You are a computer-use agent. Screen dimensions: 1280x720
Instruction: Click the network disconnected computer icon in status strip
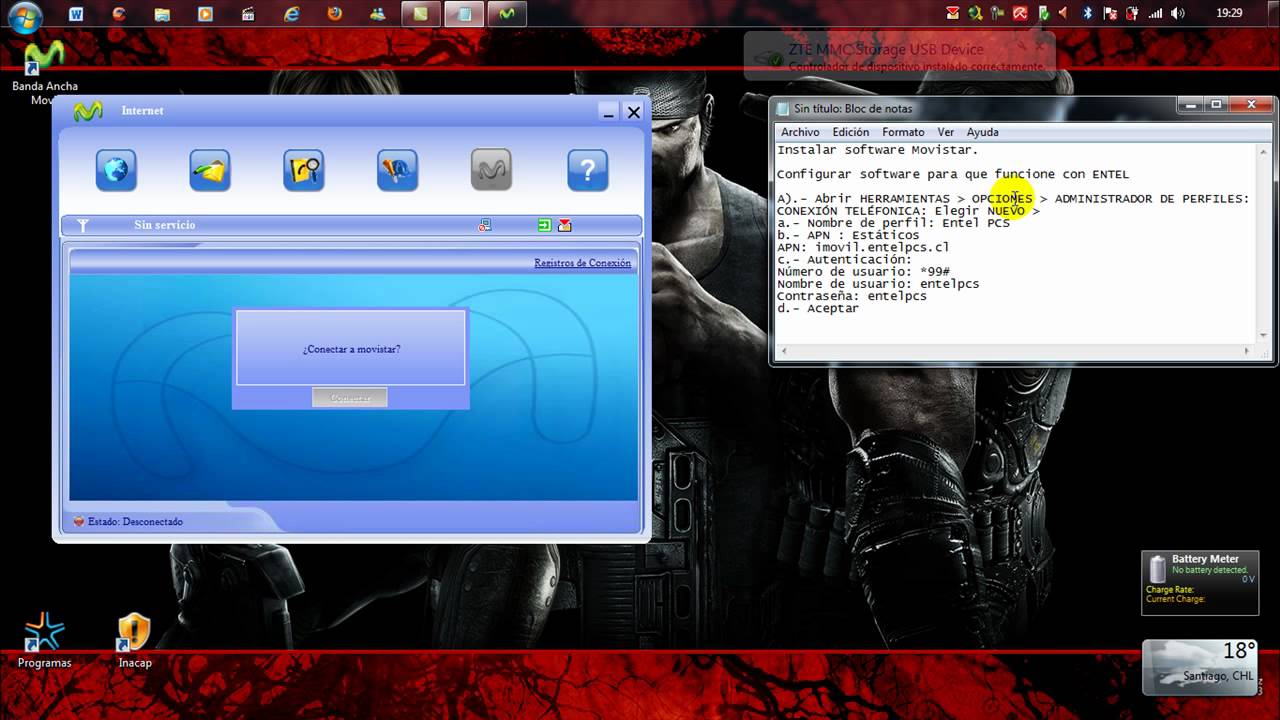pos(485,226)
